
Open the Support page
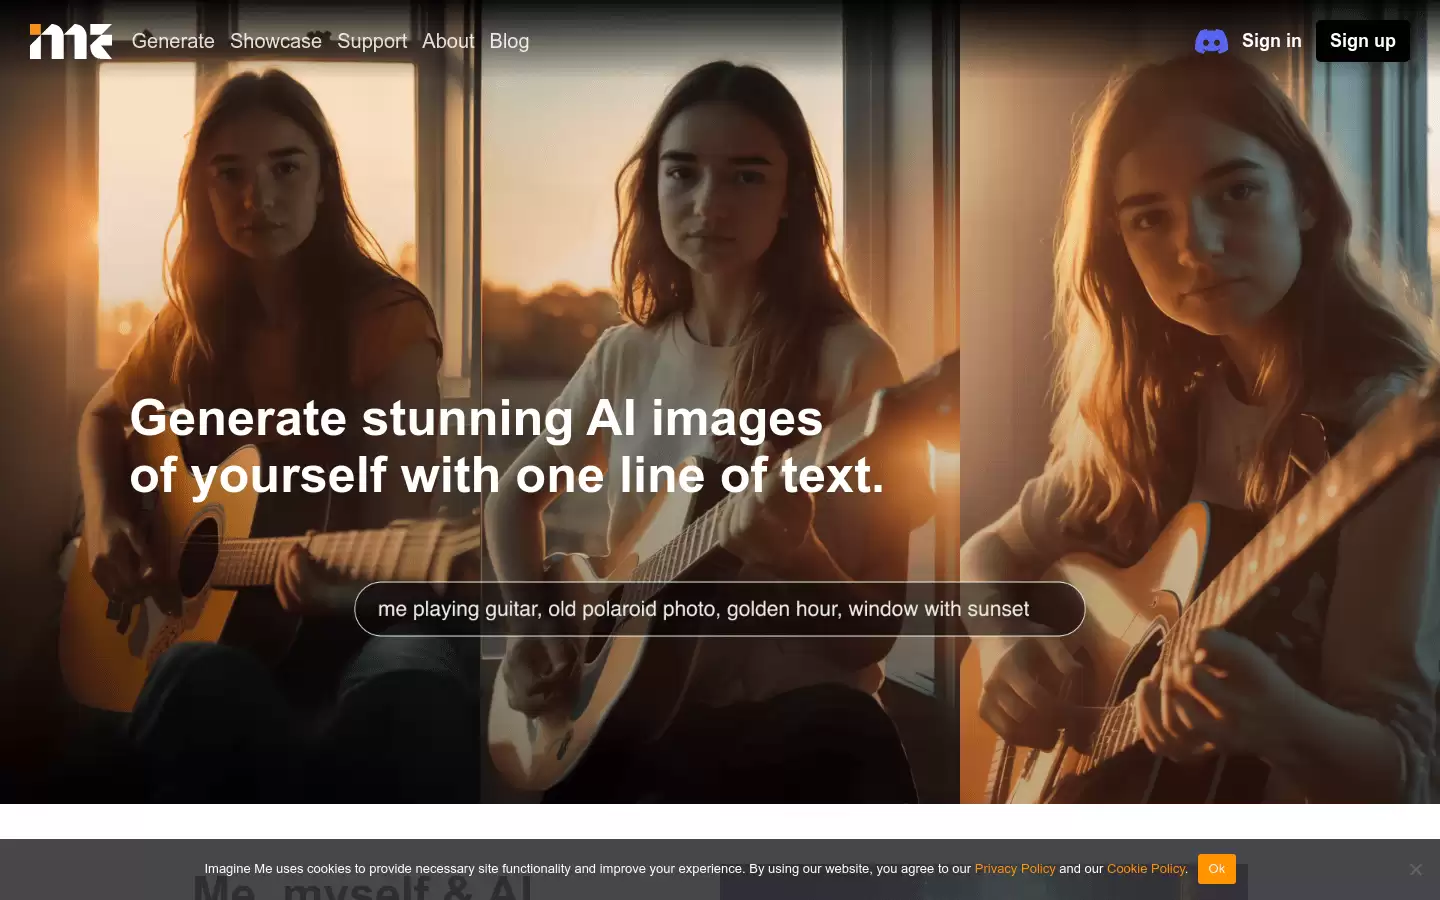tap(372, 41)
